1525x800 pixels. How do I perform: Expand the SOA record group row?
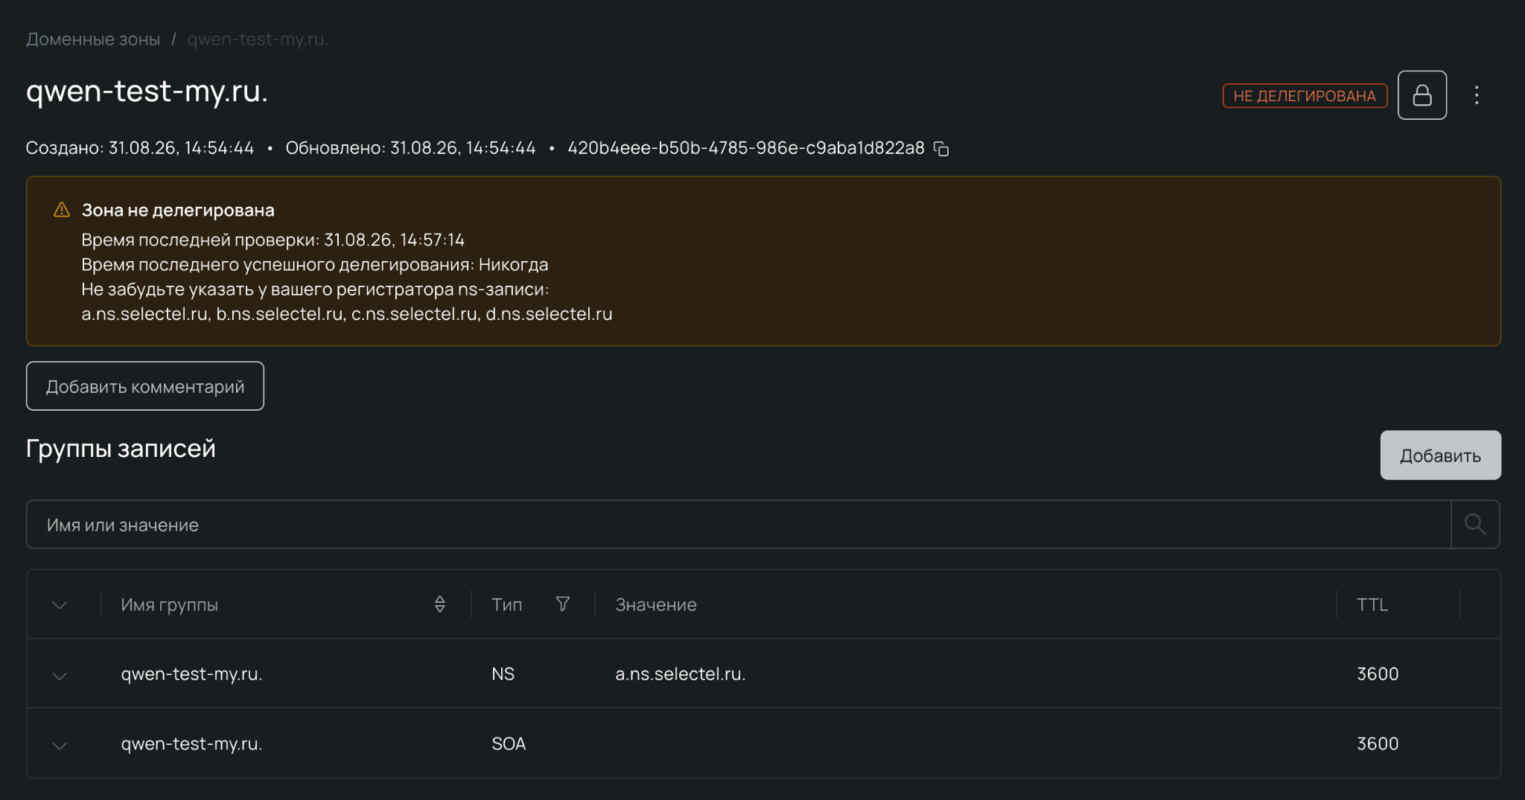click(60, 745)
